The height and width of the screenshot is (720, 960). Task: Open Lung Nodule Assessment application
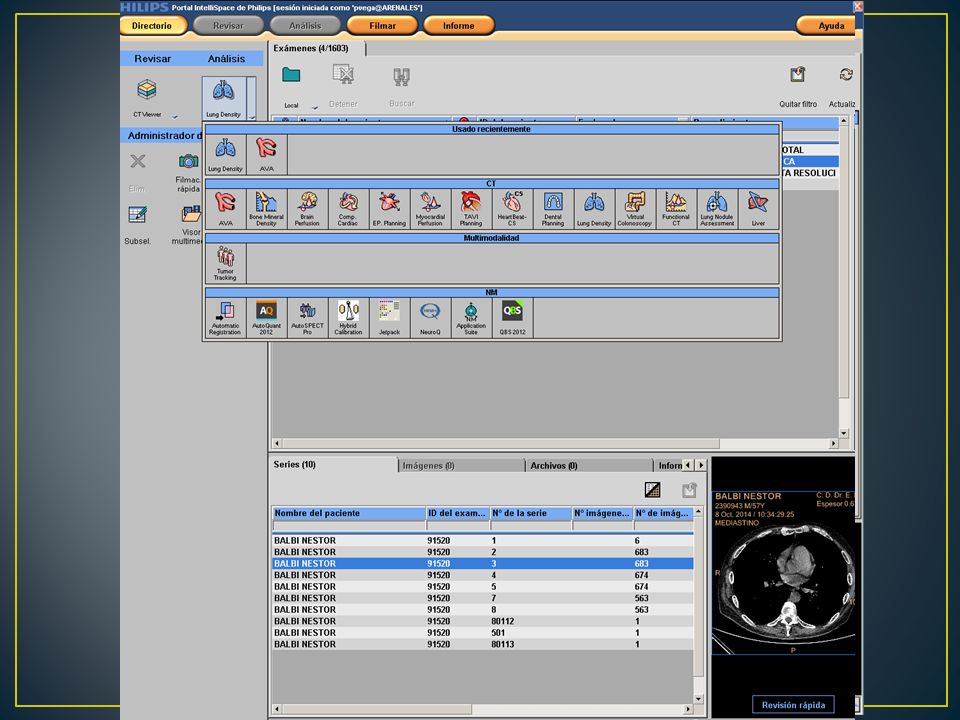(717, 208)
